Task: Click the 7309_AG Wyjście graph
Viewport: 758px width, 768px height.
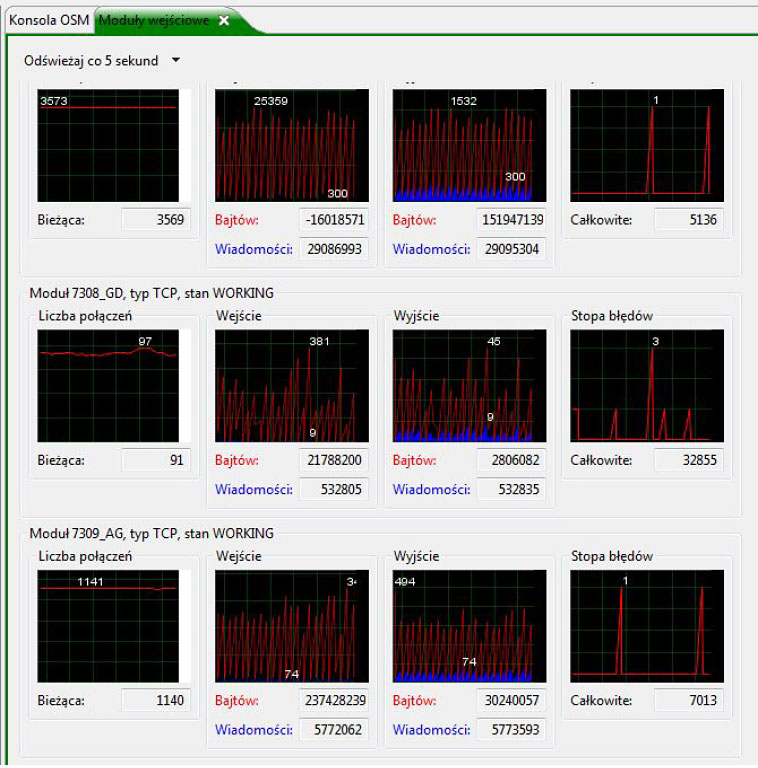Action: [470, 626]
